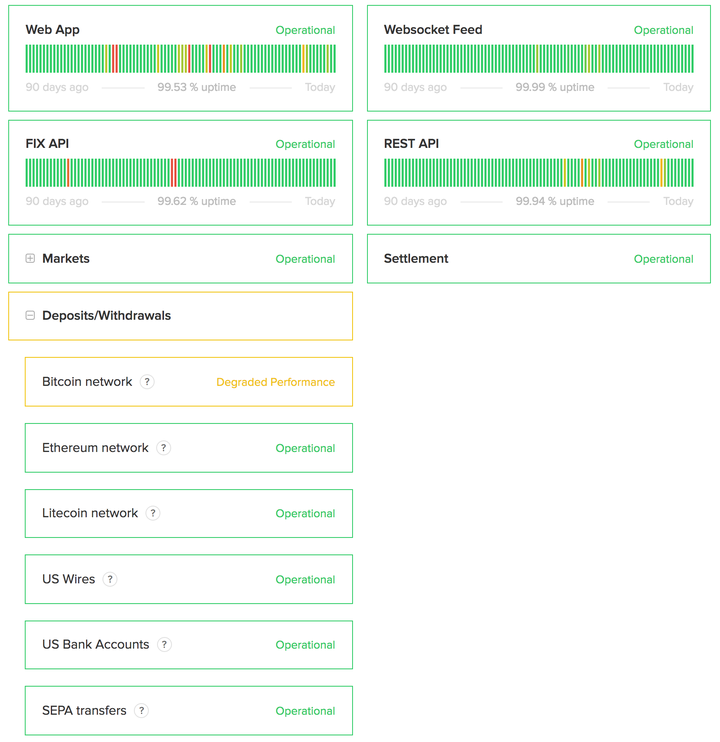Viewport: 720px width, 742px height.
Task: Click the FIX API 99.62 % uptime text
Action: coord(196,201)
